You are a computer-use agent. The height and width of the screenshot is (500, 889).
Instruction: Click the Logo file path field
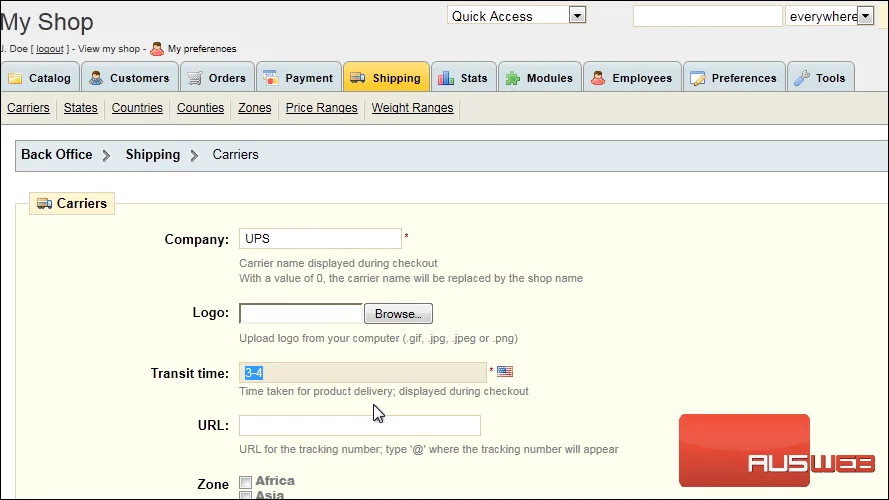tap(300, 313)
